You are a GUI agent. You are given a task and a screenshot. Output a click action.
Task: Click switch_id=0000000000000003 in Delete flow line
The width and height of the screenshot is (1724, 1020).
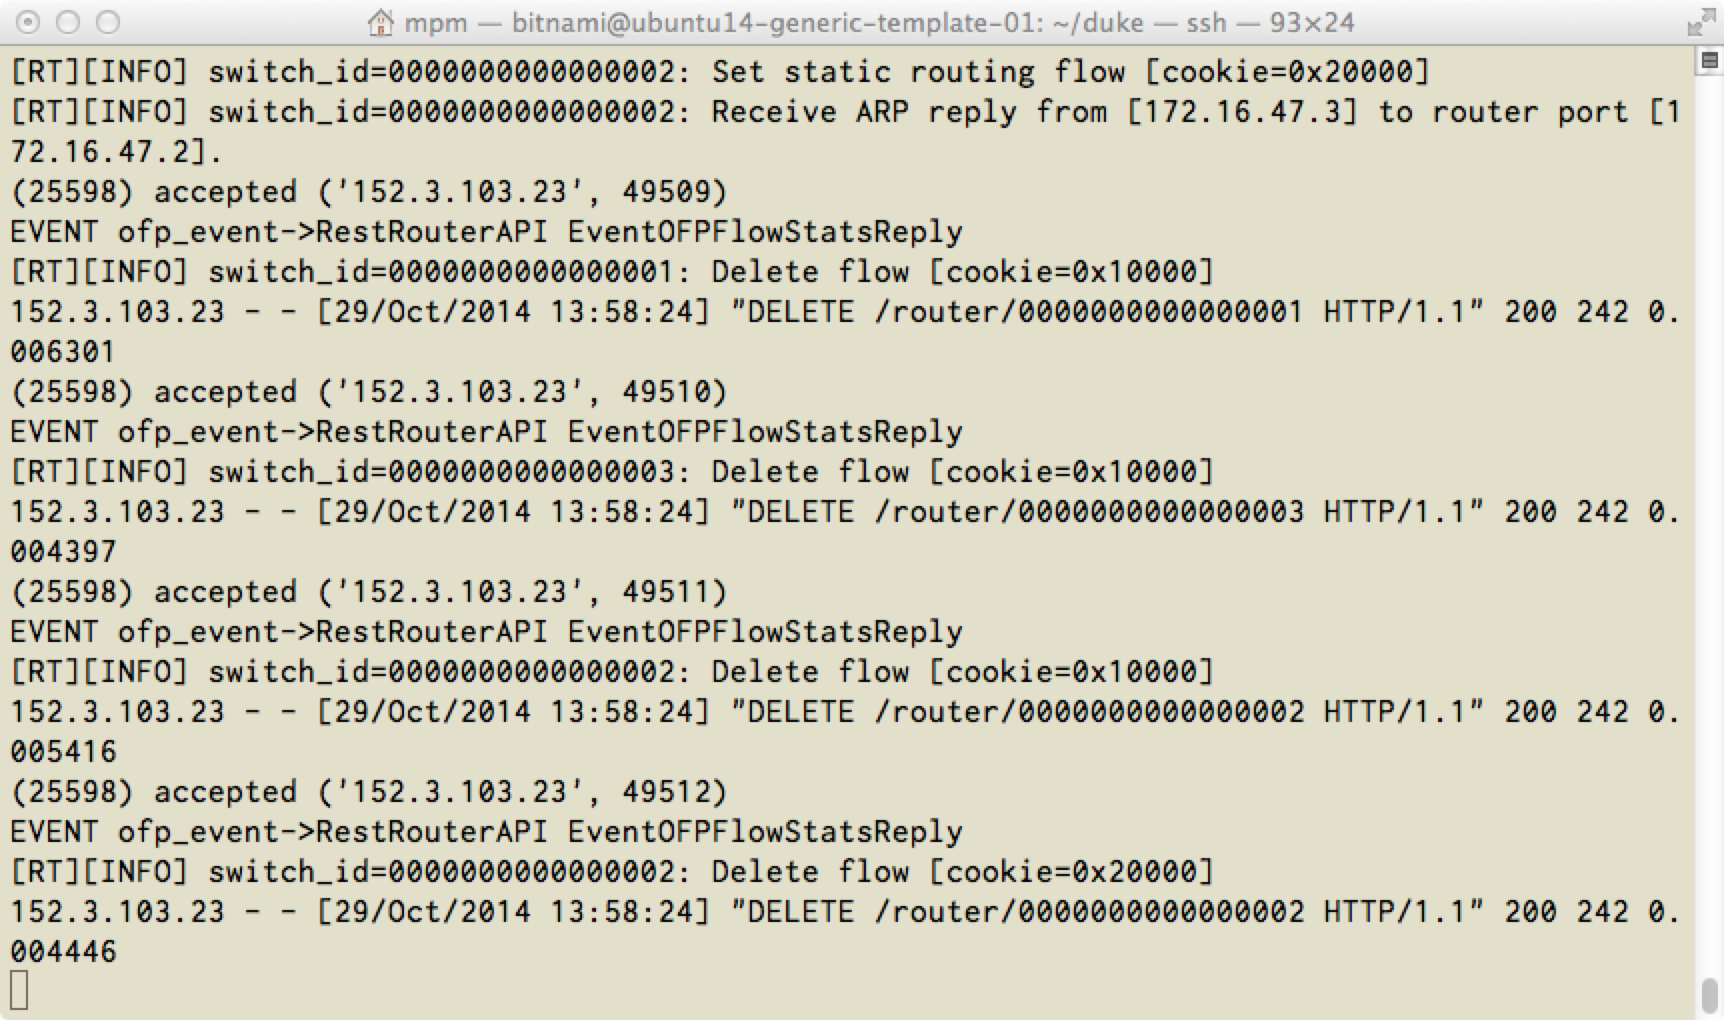441,471
